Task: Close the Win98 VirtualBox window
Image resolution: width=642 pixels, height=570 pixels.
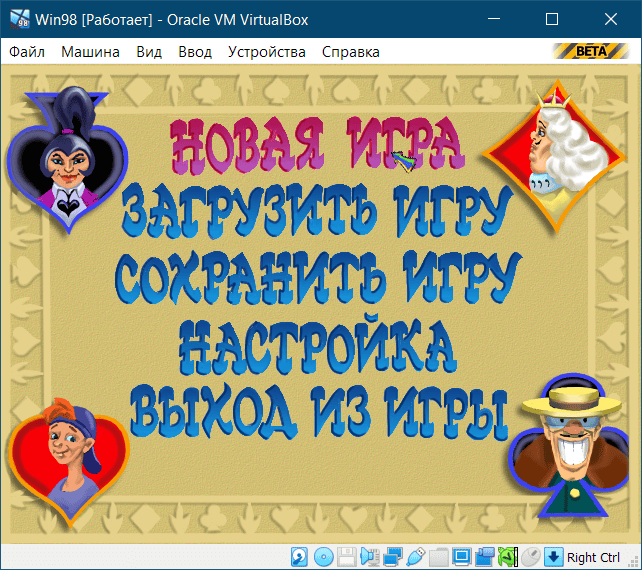Action: (x=611, y=19)
